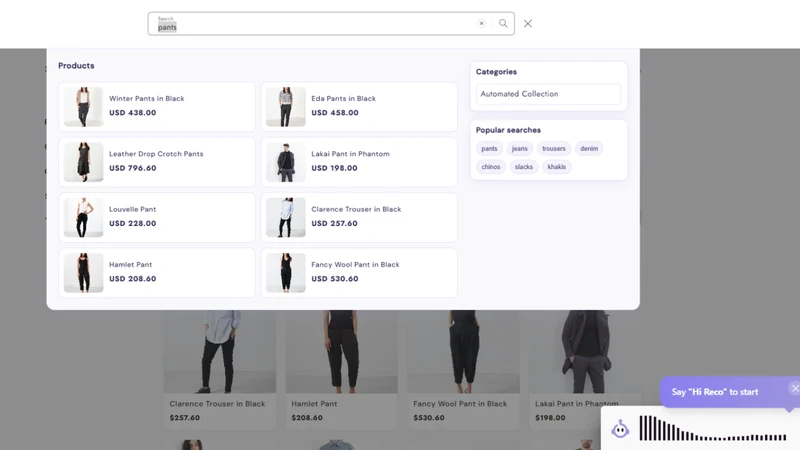
Task: Close the search overlay with the X
Action: point(528,23)
